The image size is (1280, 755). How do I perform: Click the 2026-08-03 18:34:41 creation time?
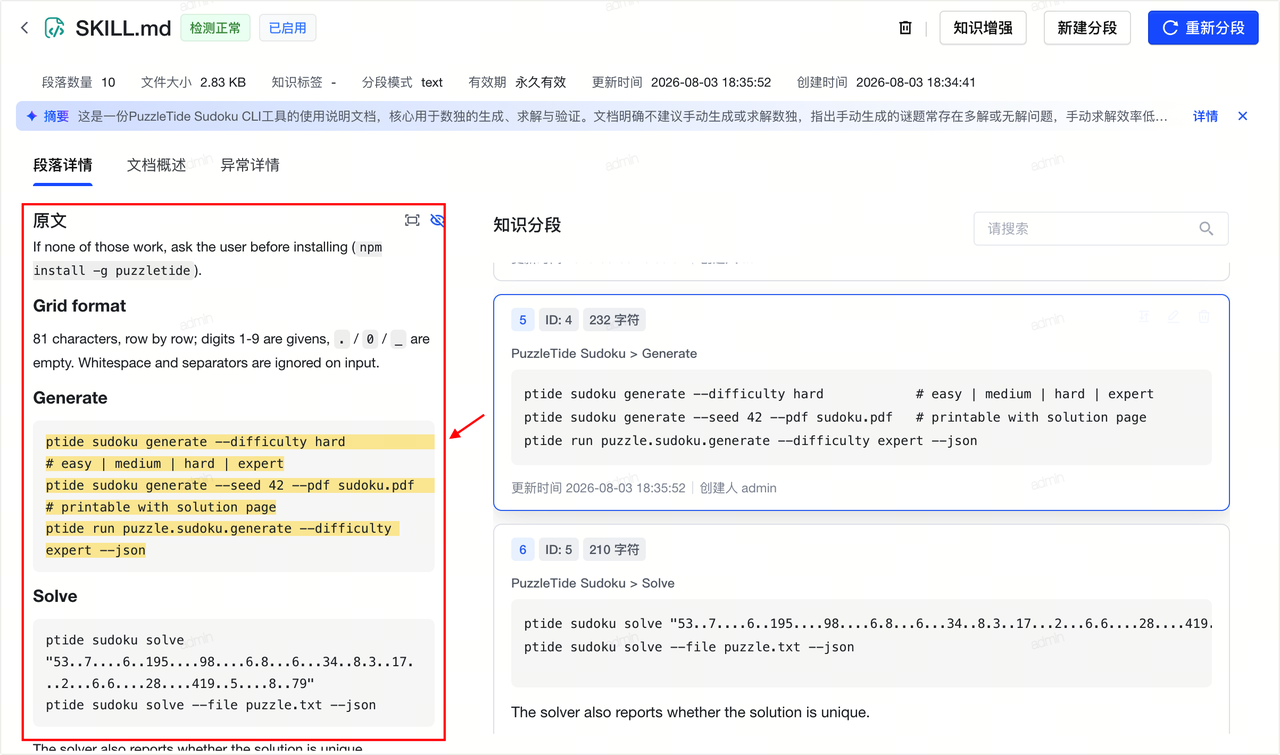point(916,82)
